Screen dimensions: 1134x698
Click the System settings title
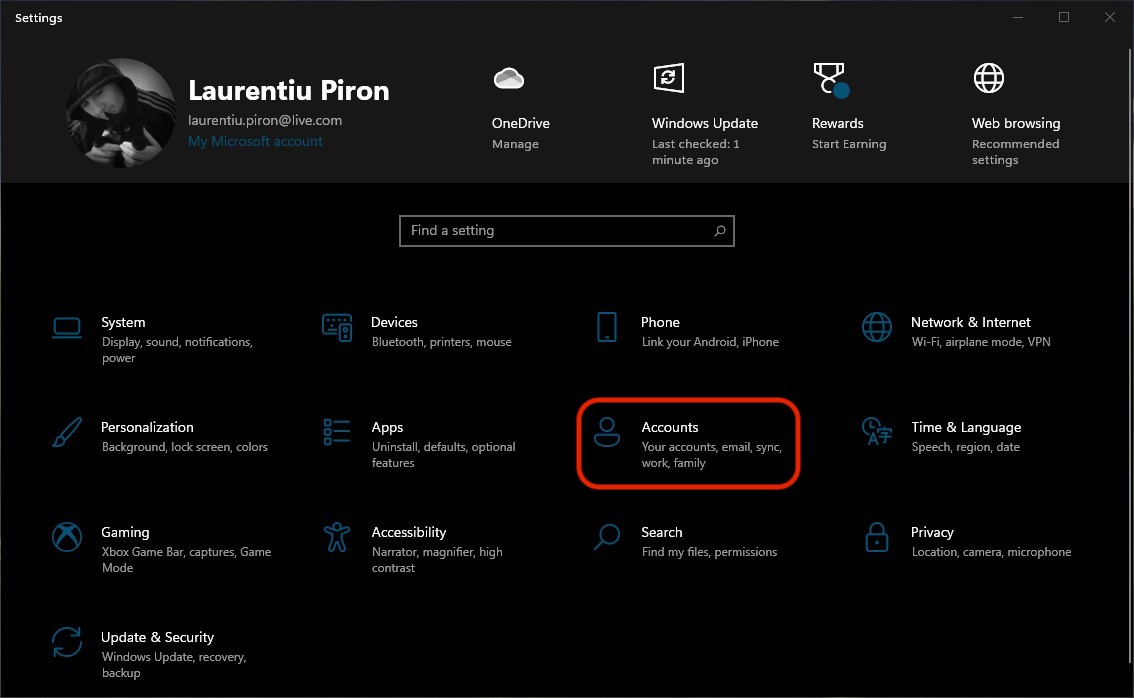coord(123,323)
